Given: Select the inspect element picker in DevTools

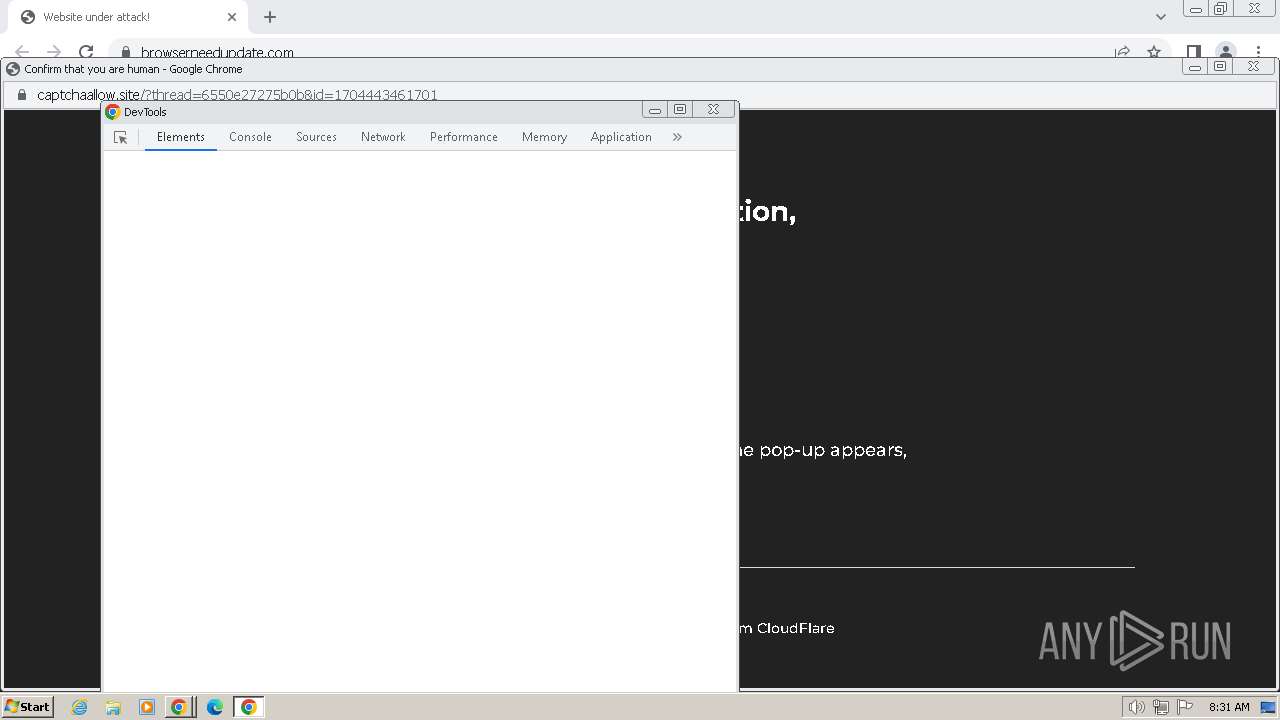Looking at the screenshot, I should [x=121, y=138].
